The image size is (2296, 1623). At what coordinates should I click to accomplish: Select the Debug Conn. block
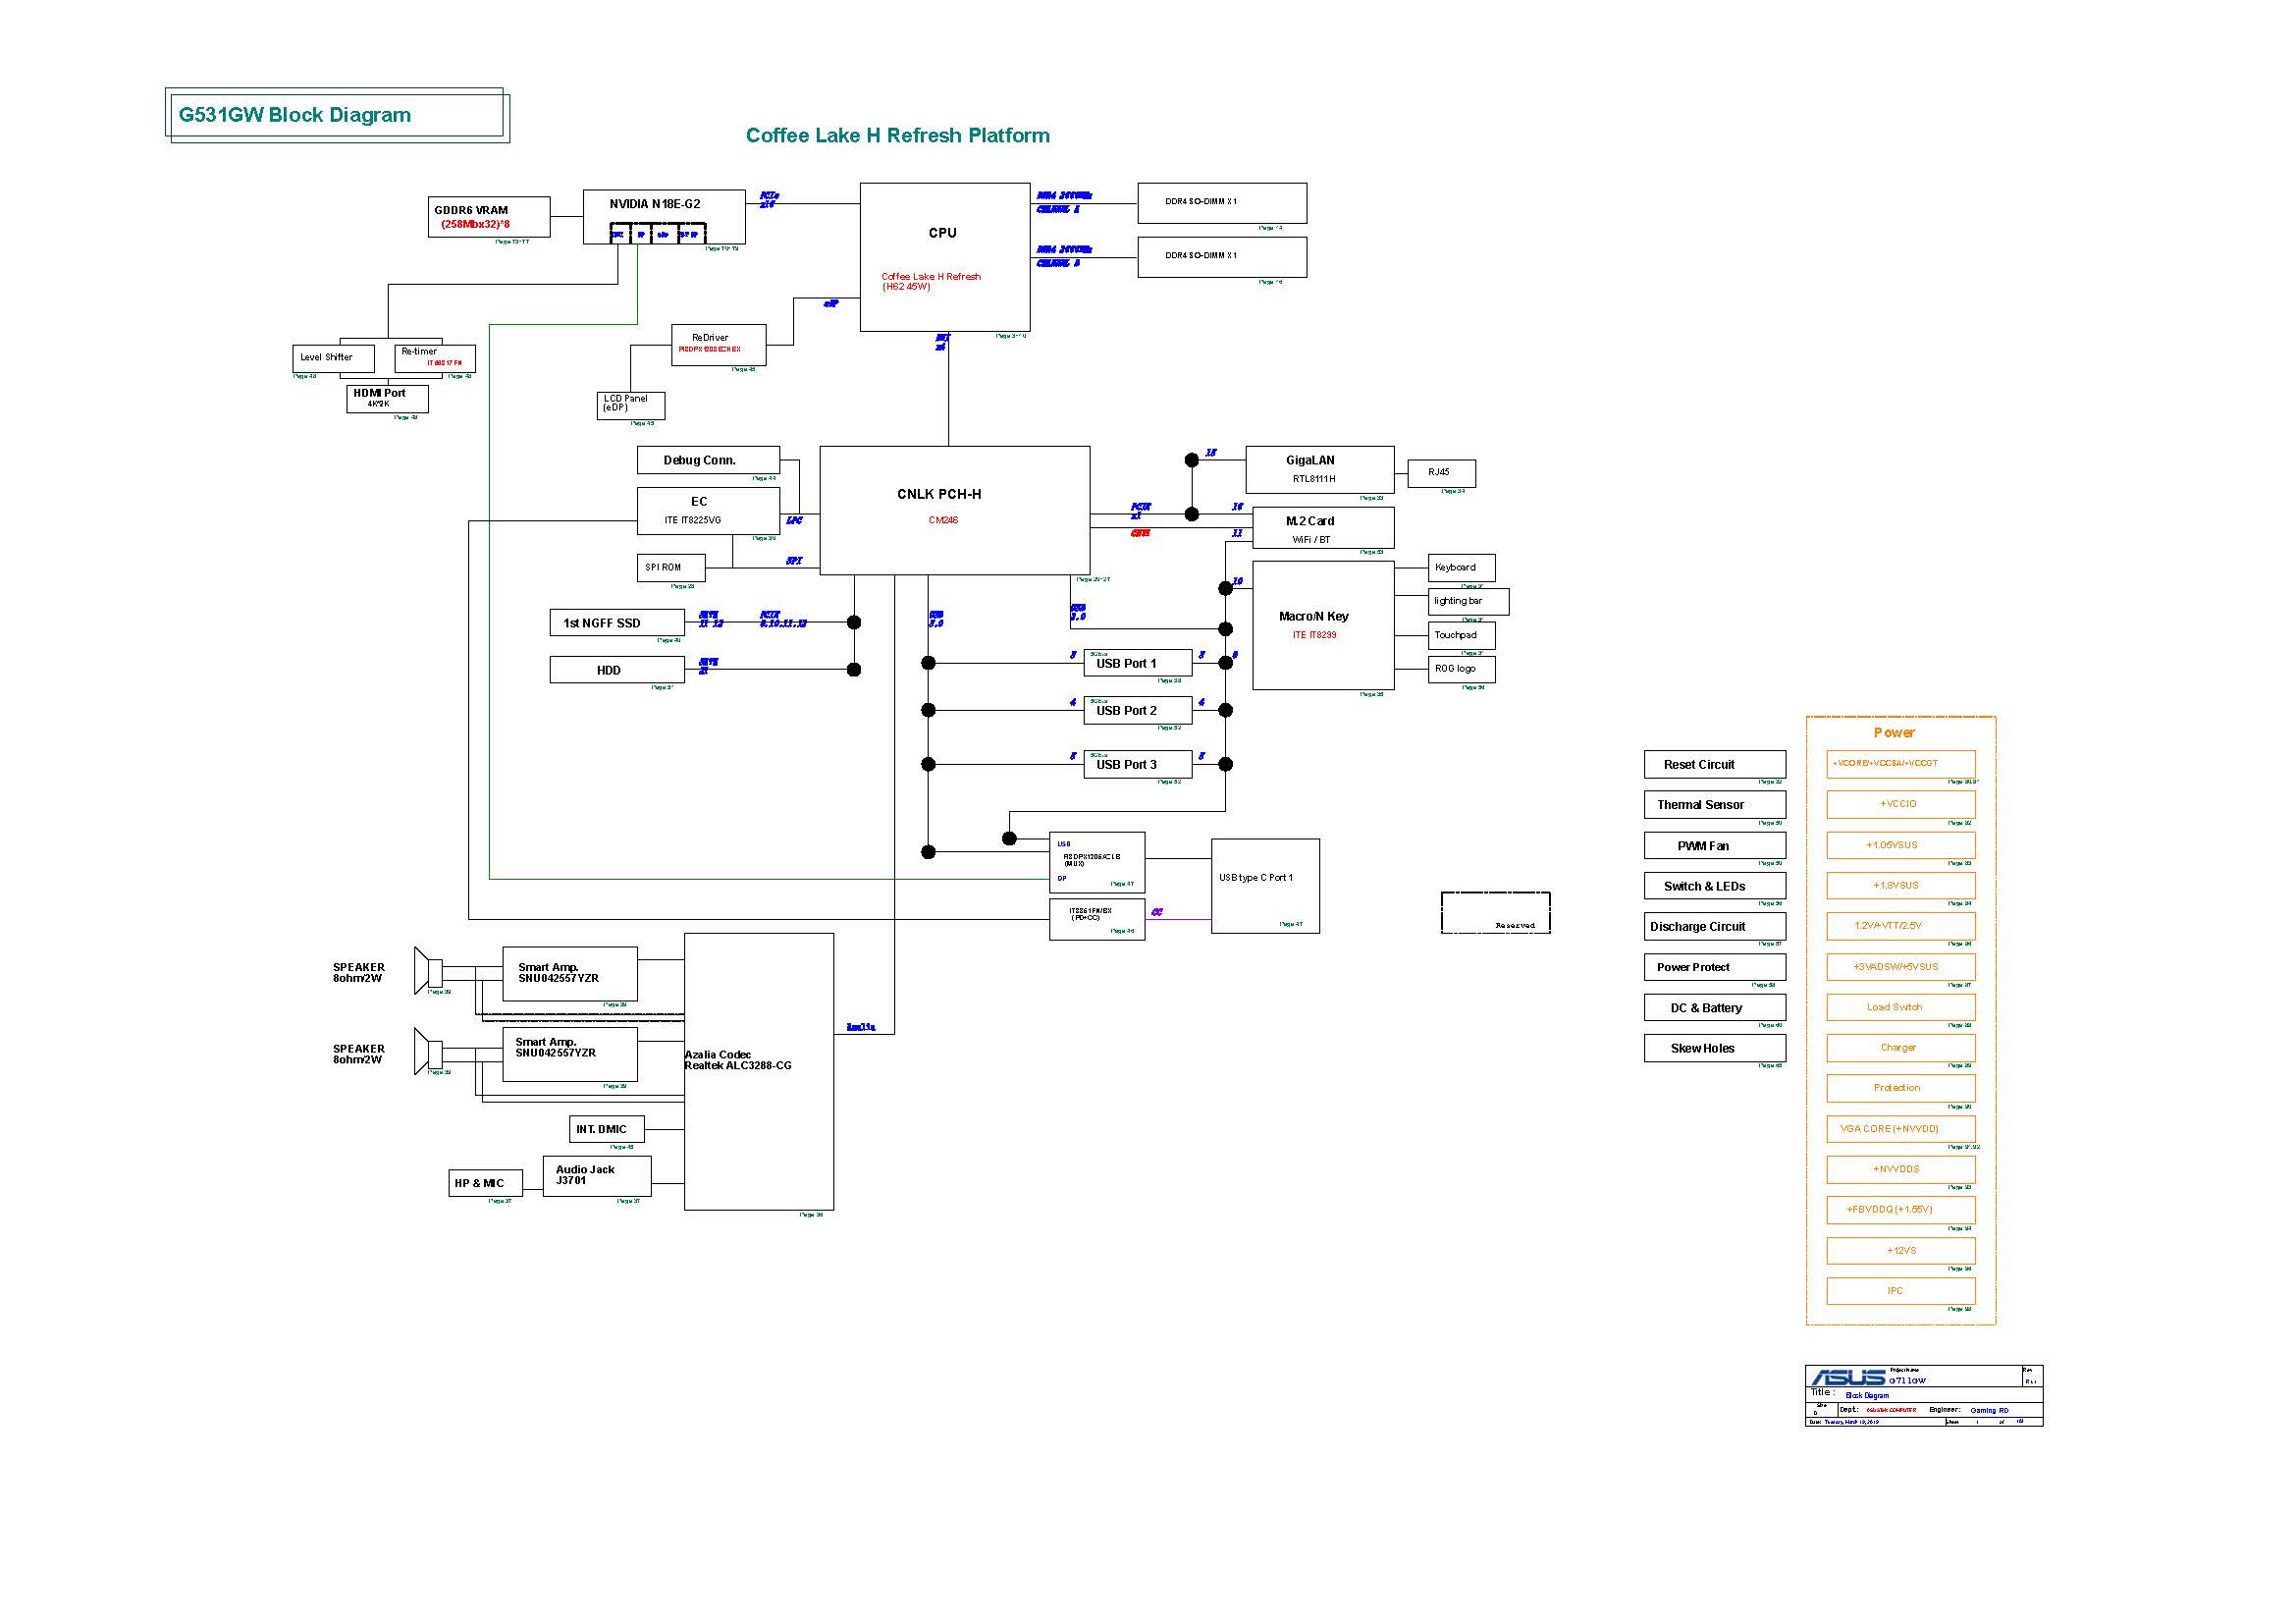(708, 460)
